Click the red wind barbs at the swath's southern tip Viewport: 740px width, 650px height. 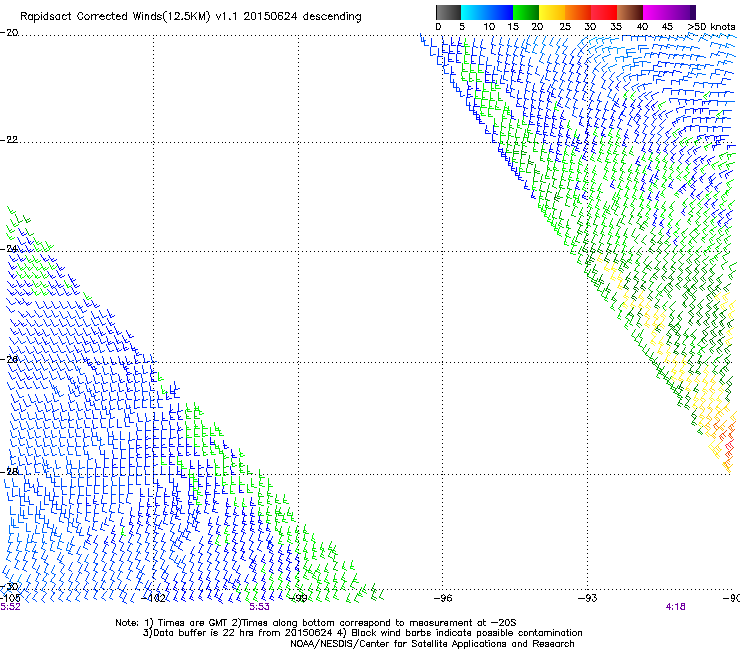coord(729,446)
